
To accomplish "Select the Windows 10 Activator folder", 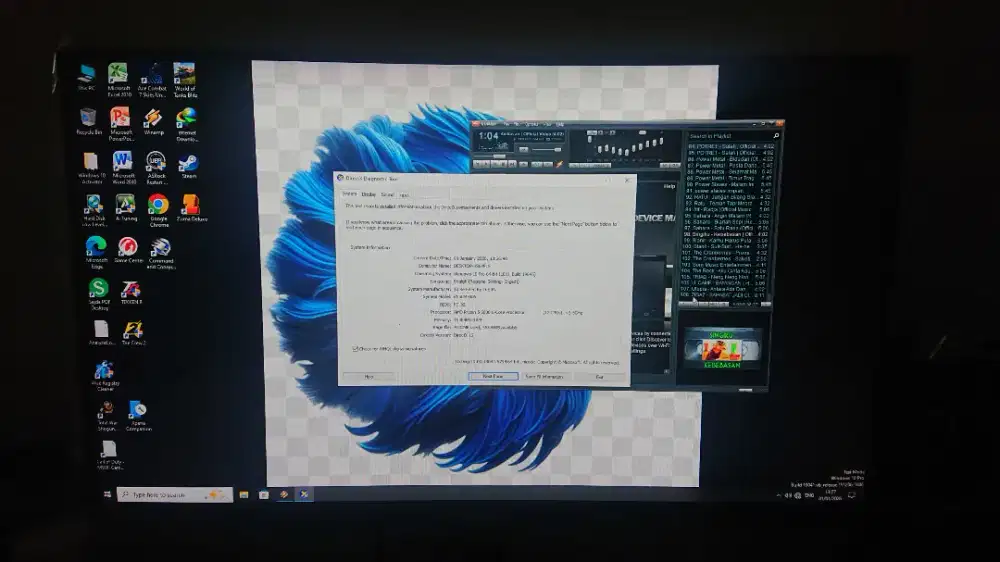I will coord(91,167).
